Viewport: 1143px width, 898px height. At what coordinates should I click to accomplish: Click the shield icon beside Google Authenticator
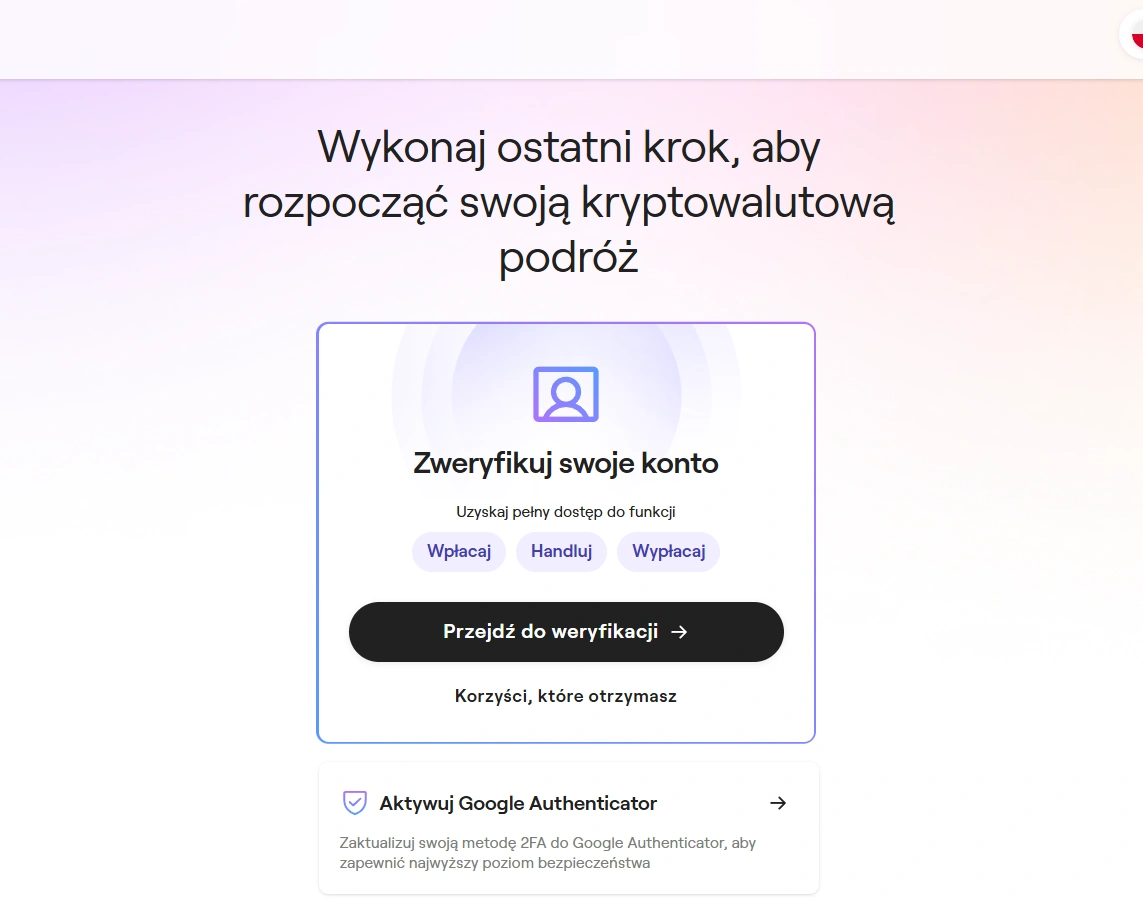tap(354, 803)
